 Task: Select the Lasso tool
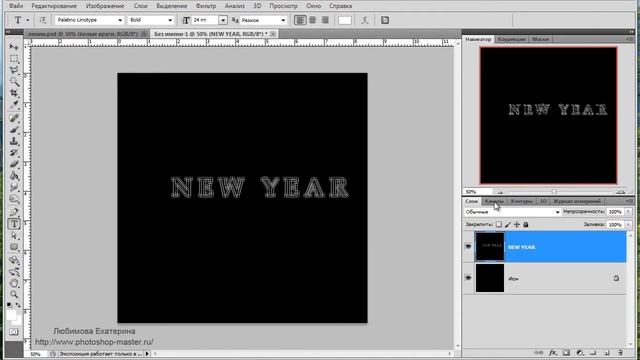[14, 70]
